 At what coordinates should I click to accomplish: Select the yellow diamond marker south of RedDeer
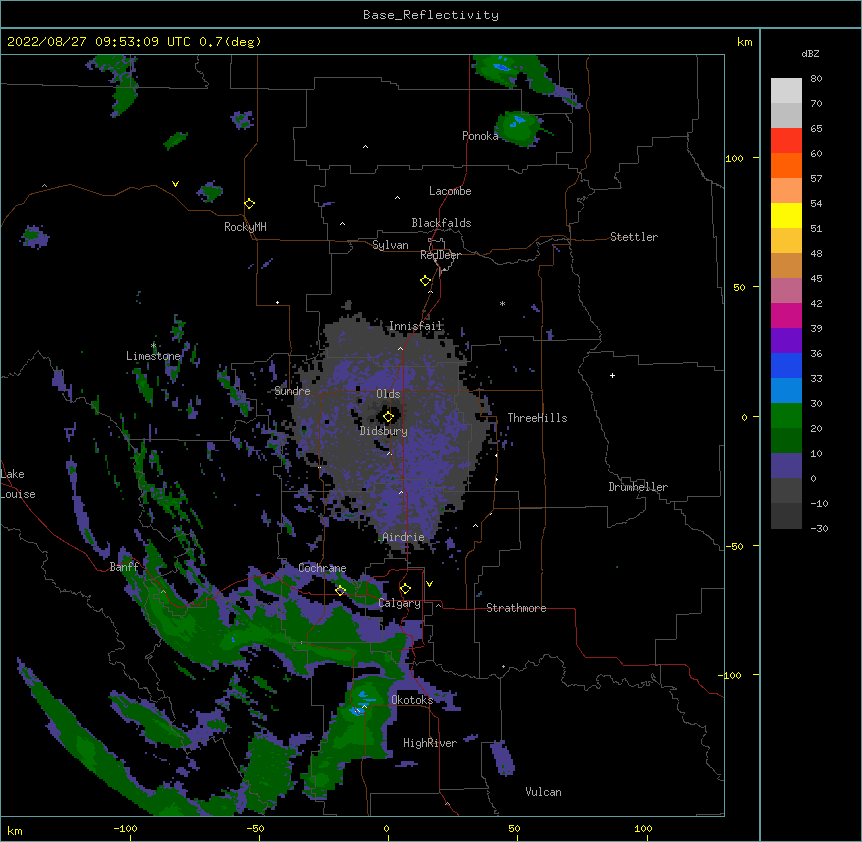(x=426, y=281)
